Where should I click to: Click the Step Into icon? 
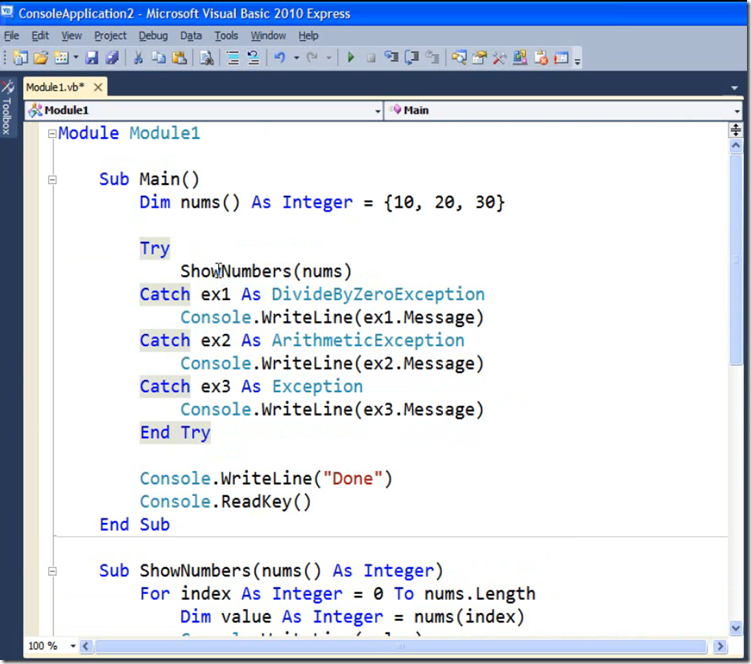[x=391, y=58]
